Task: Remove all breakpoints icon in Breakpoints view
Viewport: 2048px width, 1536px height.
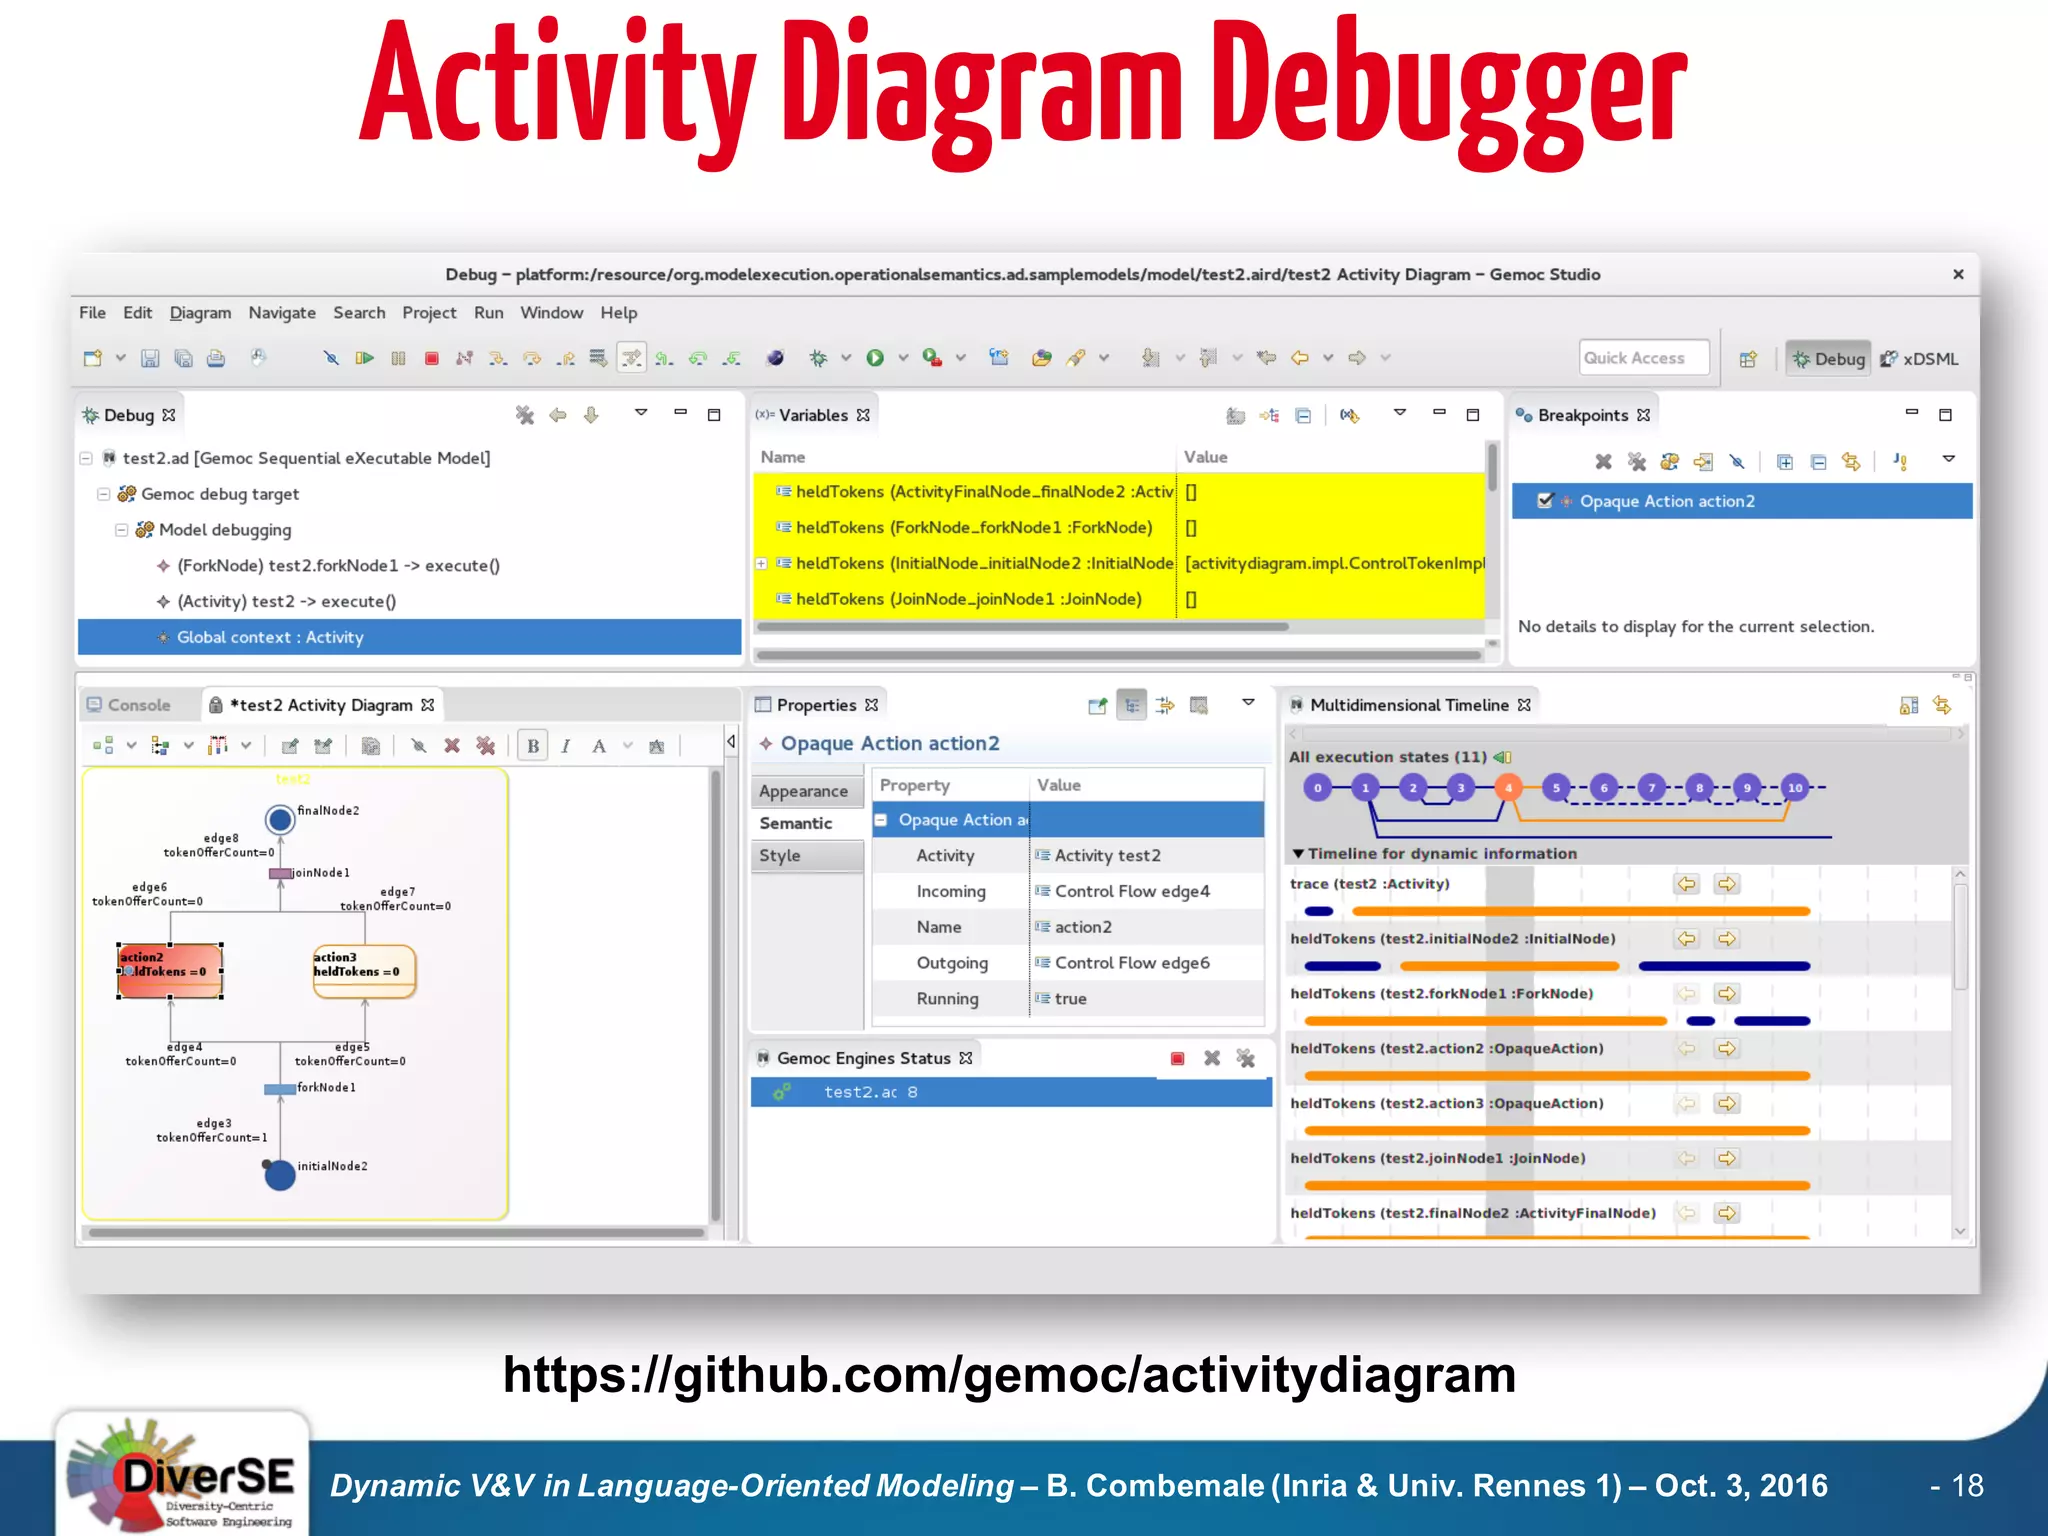Action: click(1636, 461)
